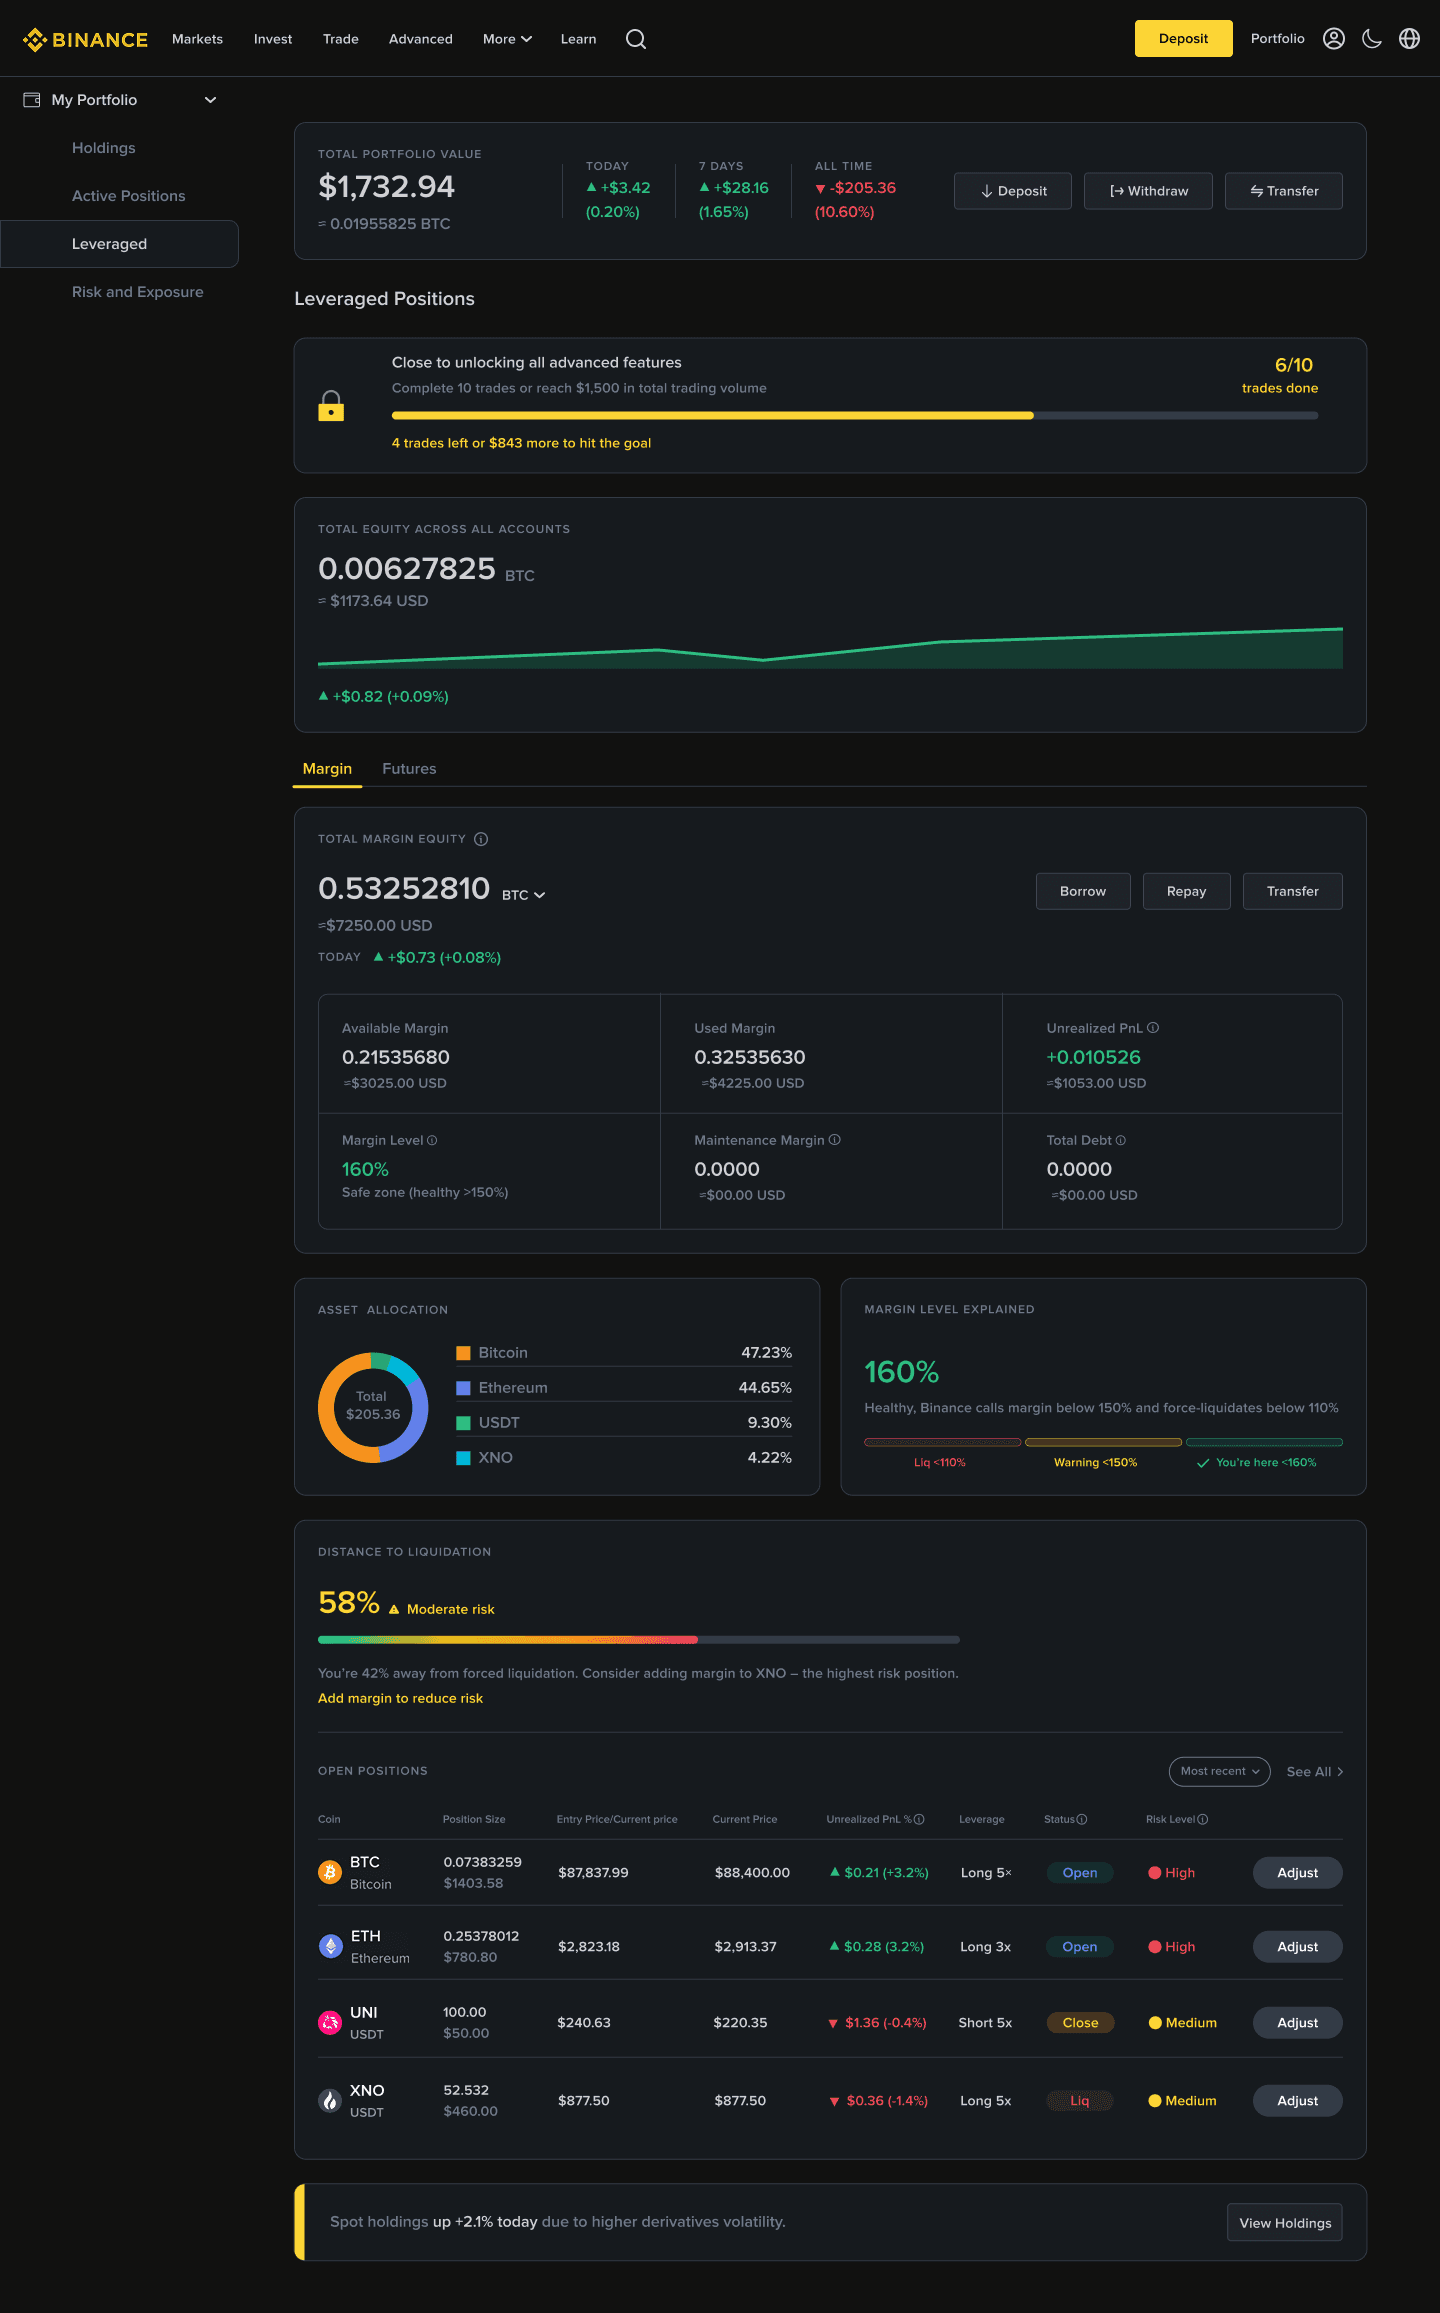1440x2313 pixels.
Task: Go to Active Positions in sidebar
Action: pos(129,196)
